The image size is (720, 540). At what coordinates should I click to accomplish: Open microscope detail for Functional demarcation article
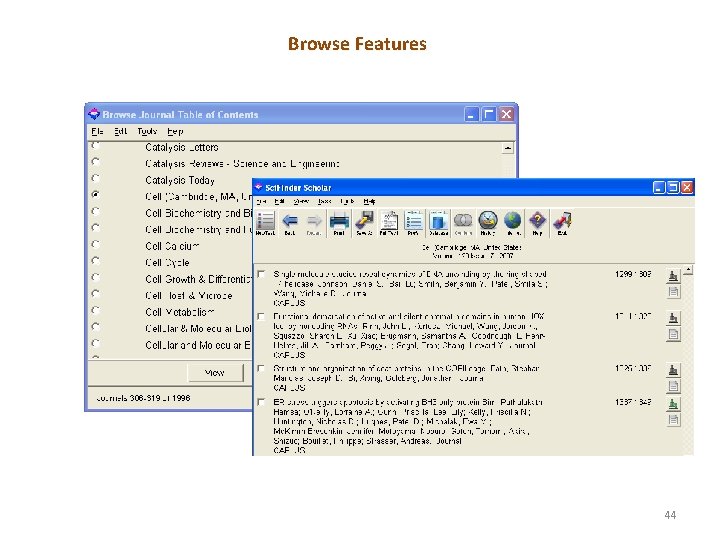click(x=673, y=318)
